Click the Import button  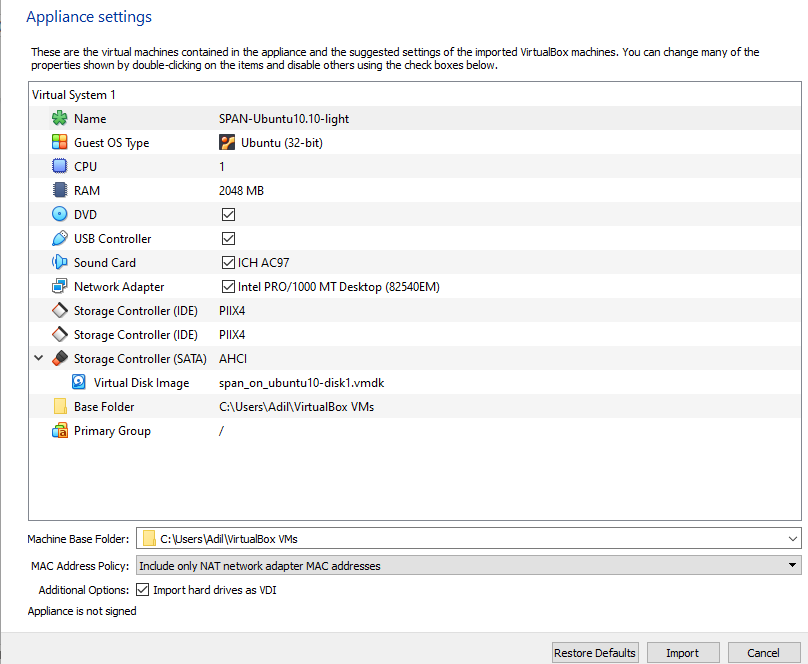[x=683, y=653]
